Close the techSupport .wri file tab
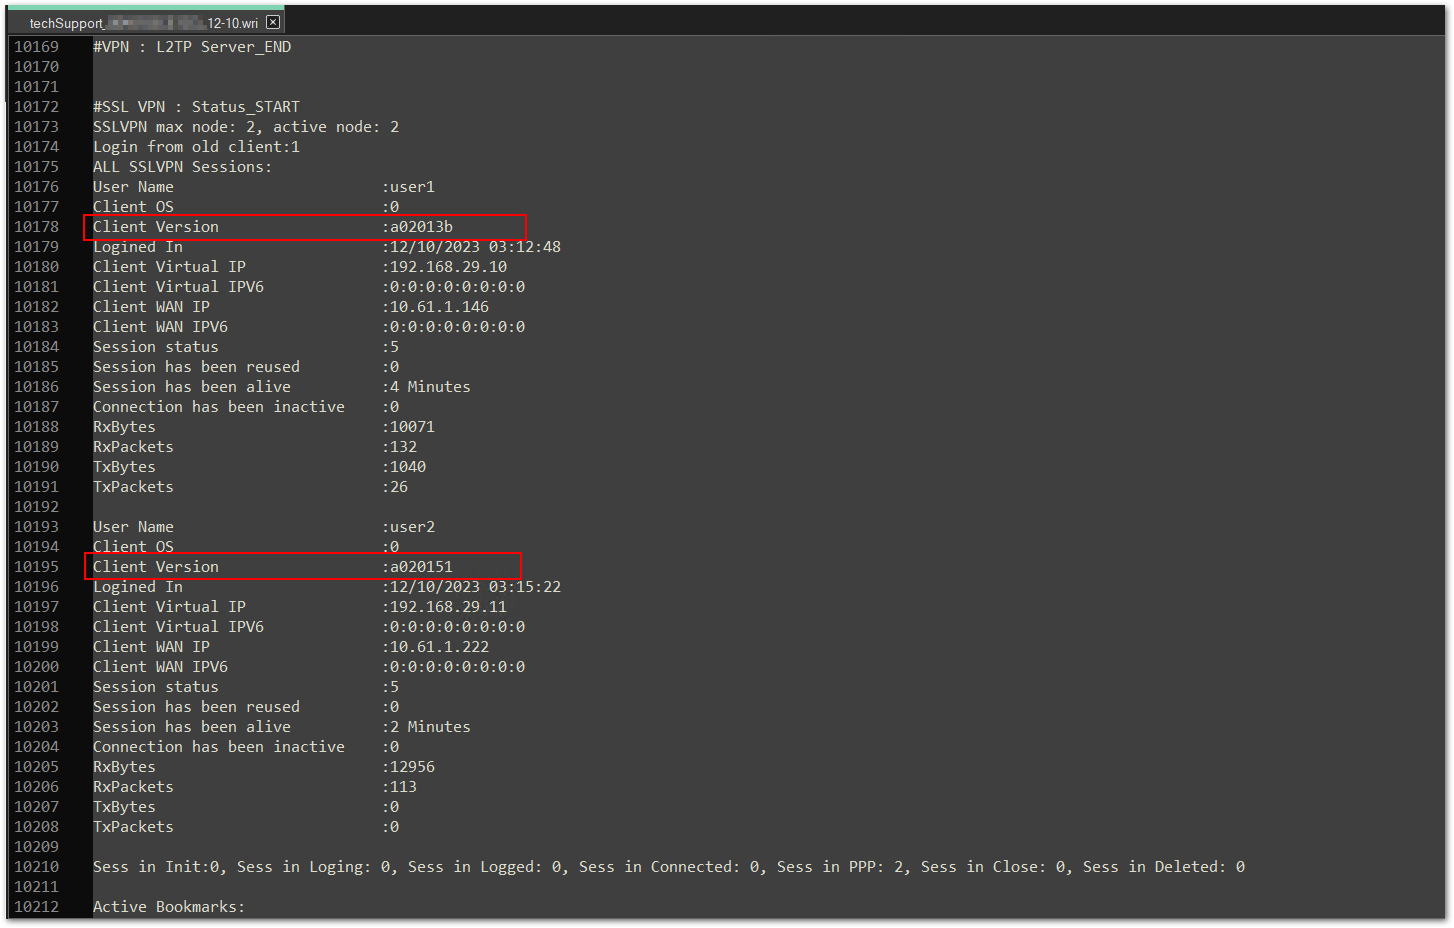Image resolution: width=1454 pixels, height=928 pixels. tap(273, 22)
